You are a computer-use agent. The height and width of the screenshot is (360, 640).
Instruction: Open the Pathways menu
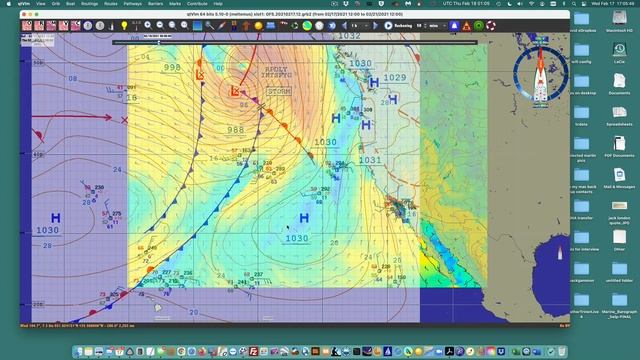133,4
